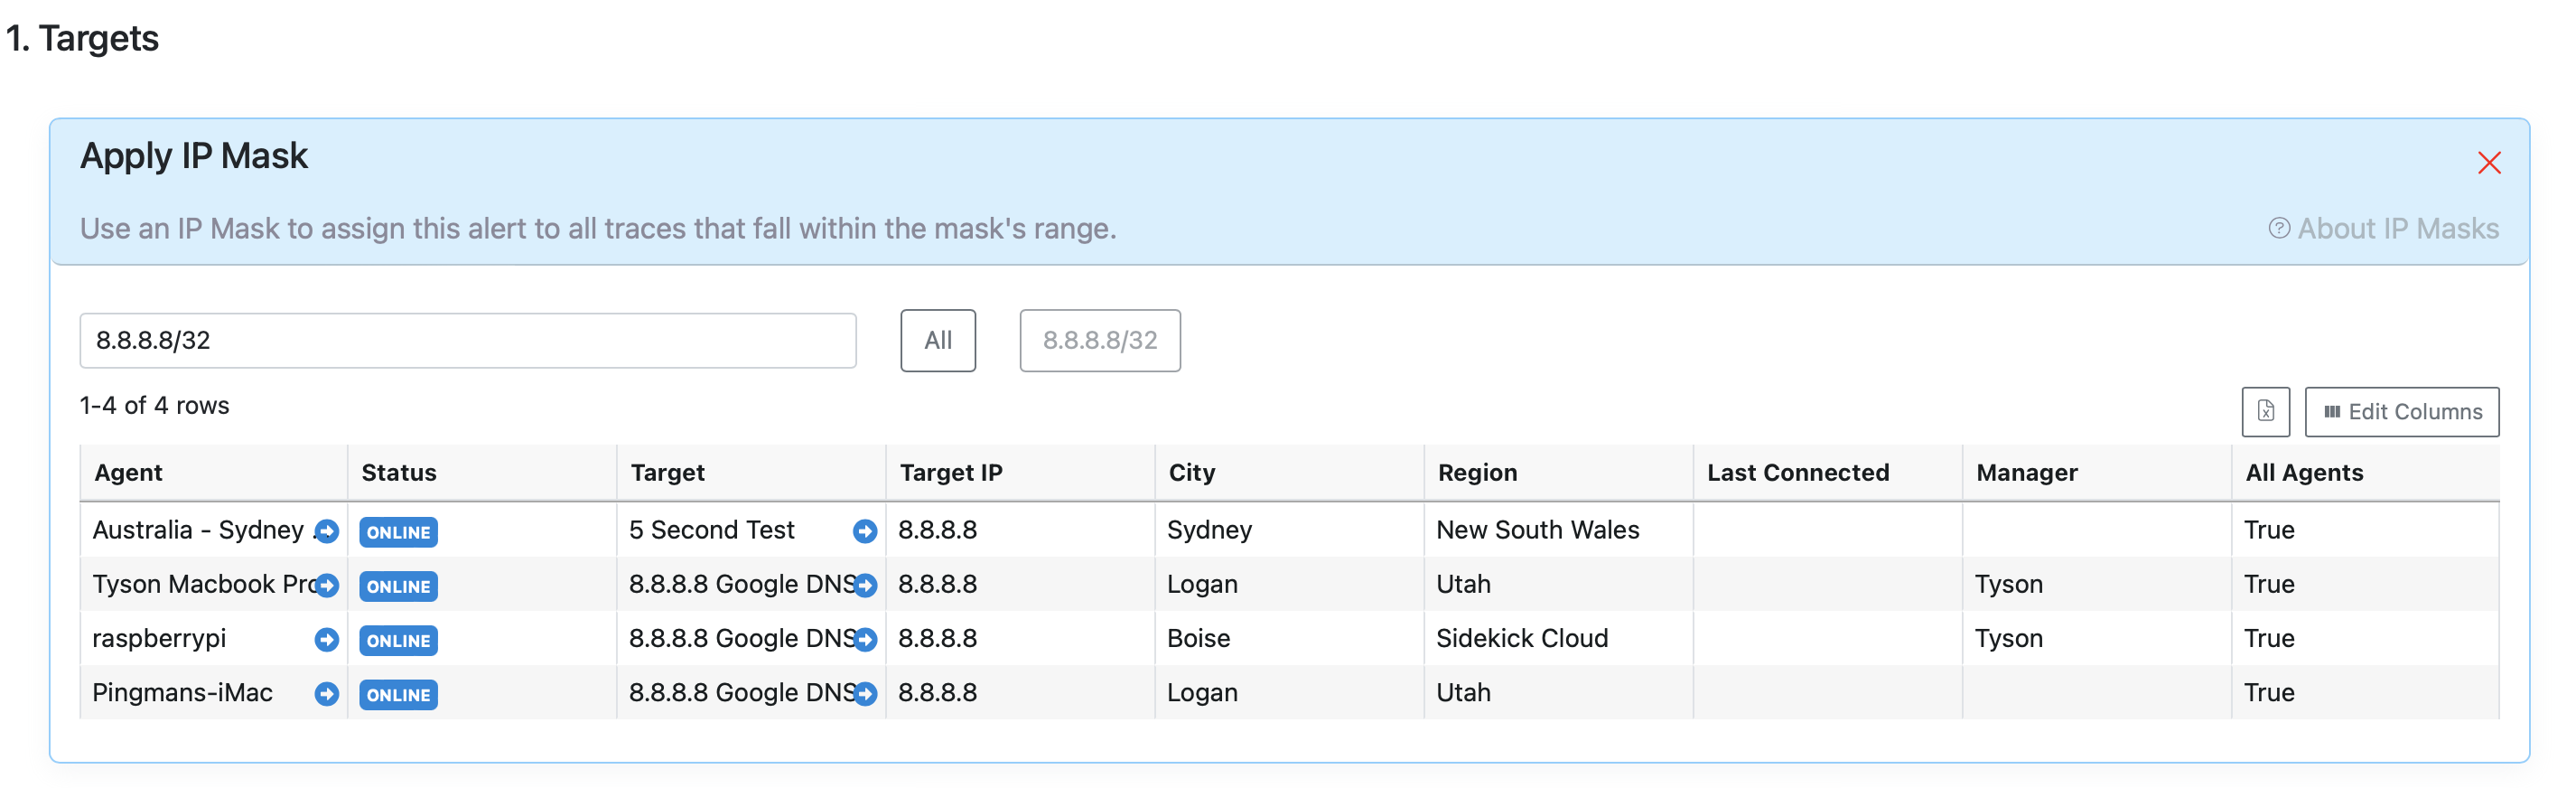Image resolution: width=2576 pixels, height=788 pixels.
Task: Click Utah region in Pingmans-iMac row
Action: tap(1463, 692)
